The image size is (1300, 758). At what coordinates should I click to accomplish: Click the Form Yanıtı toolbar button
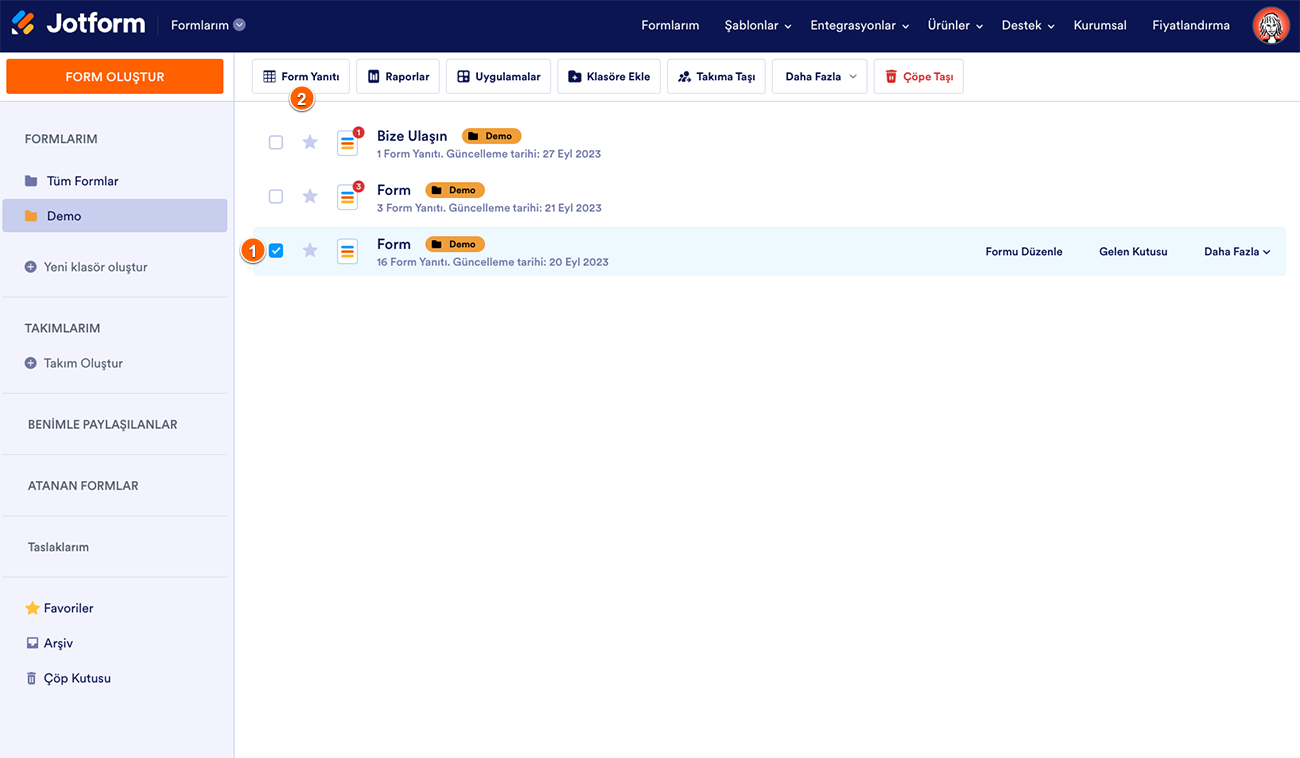tap(301, 77)
